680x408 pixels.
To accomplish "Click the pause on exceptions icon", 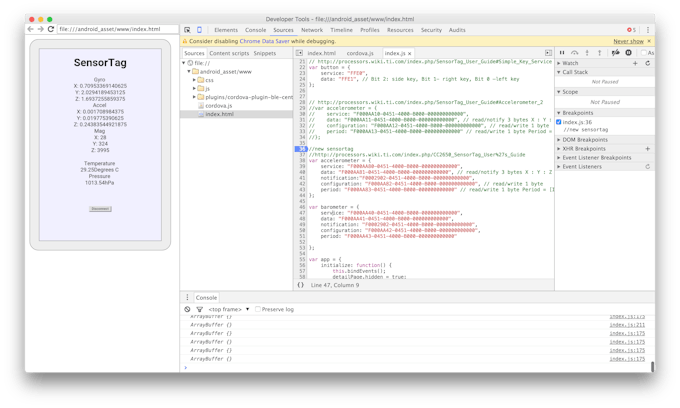I will 628,52.
